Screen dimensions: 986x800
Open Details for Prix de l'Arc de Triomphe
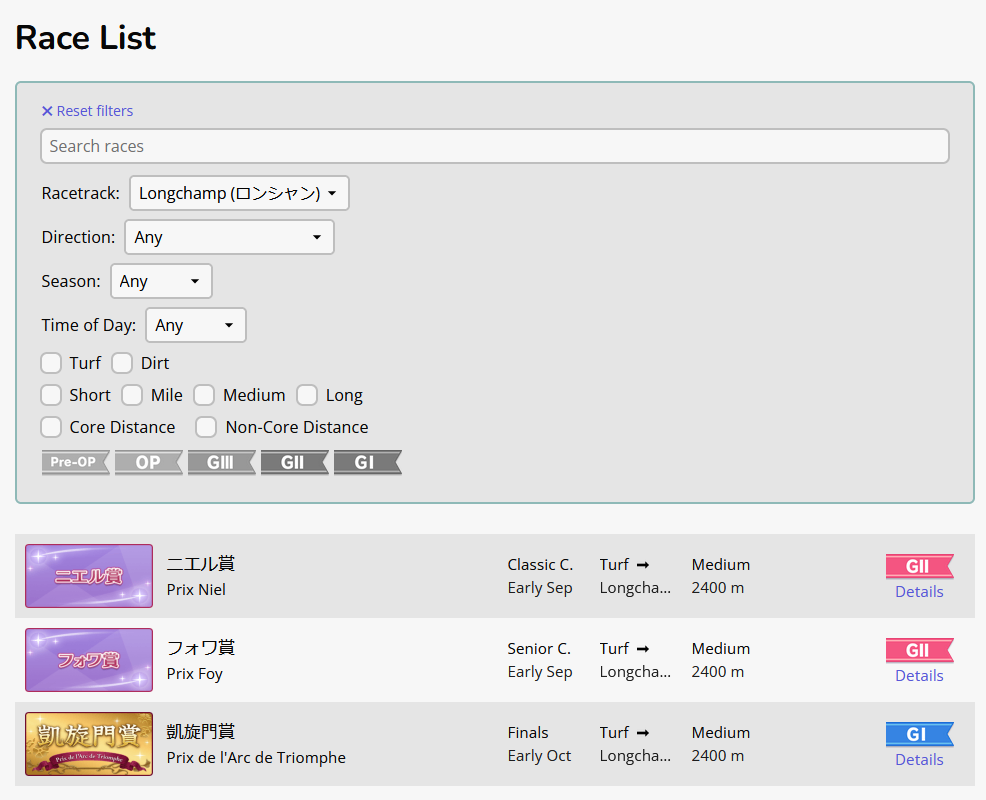tap(919, 760)
